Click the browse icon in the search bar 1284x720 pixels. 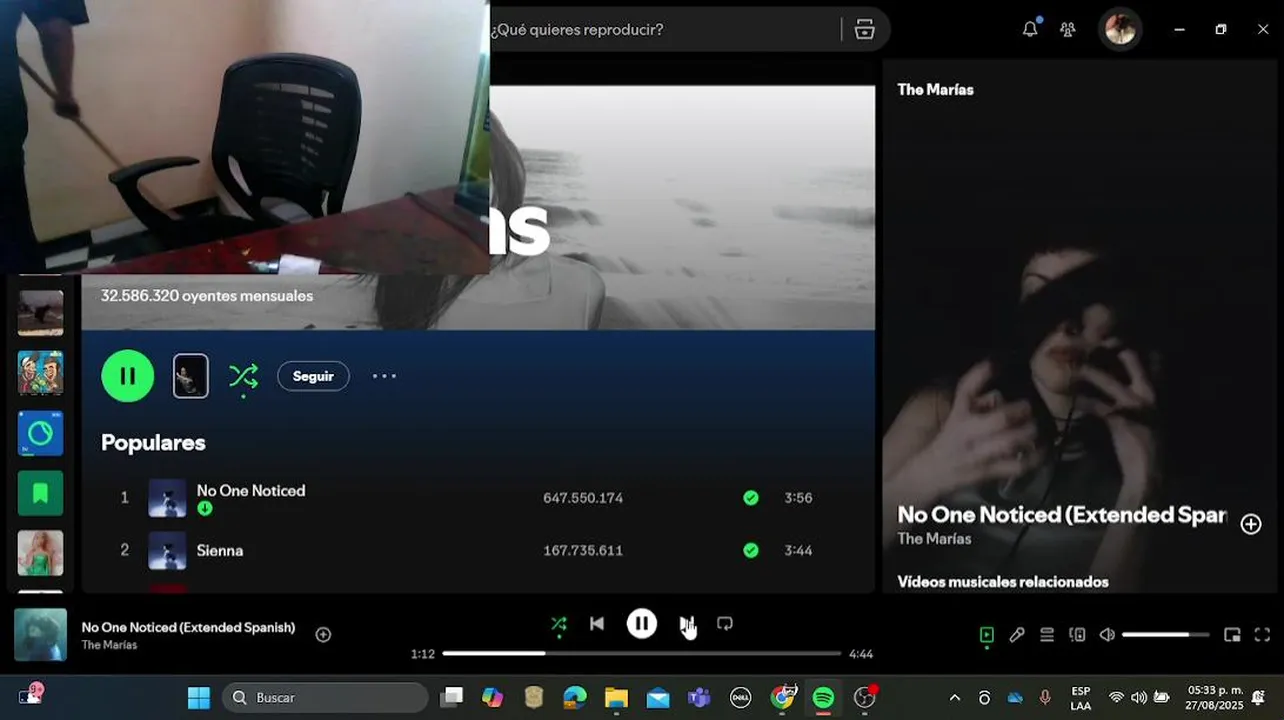coord(865,29)
